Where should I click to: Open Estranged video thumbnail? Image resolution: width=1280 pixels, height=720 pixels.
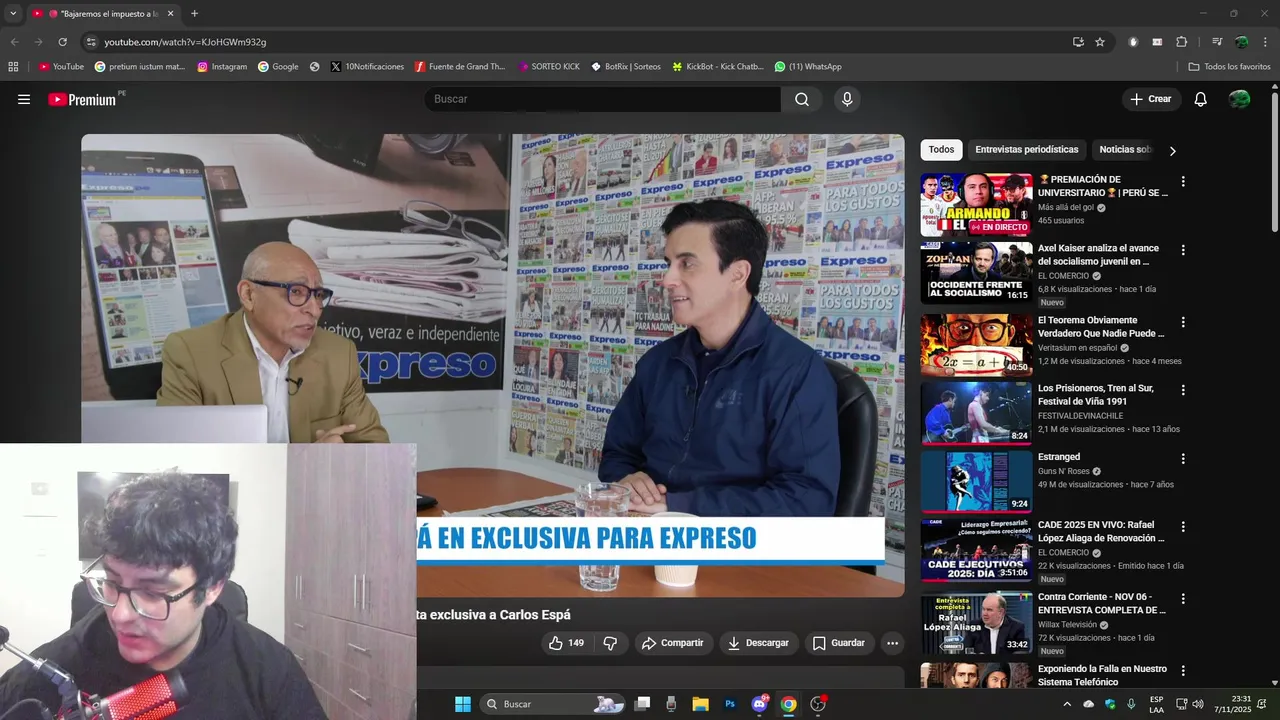(976, 482)
